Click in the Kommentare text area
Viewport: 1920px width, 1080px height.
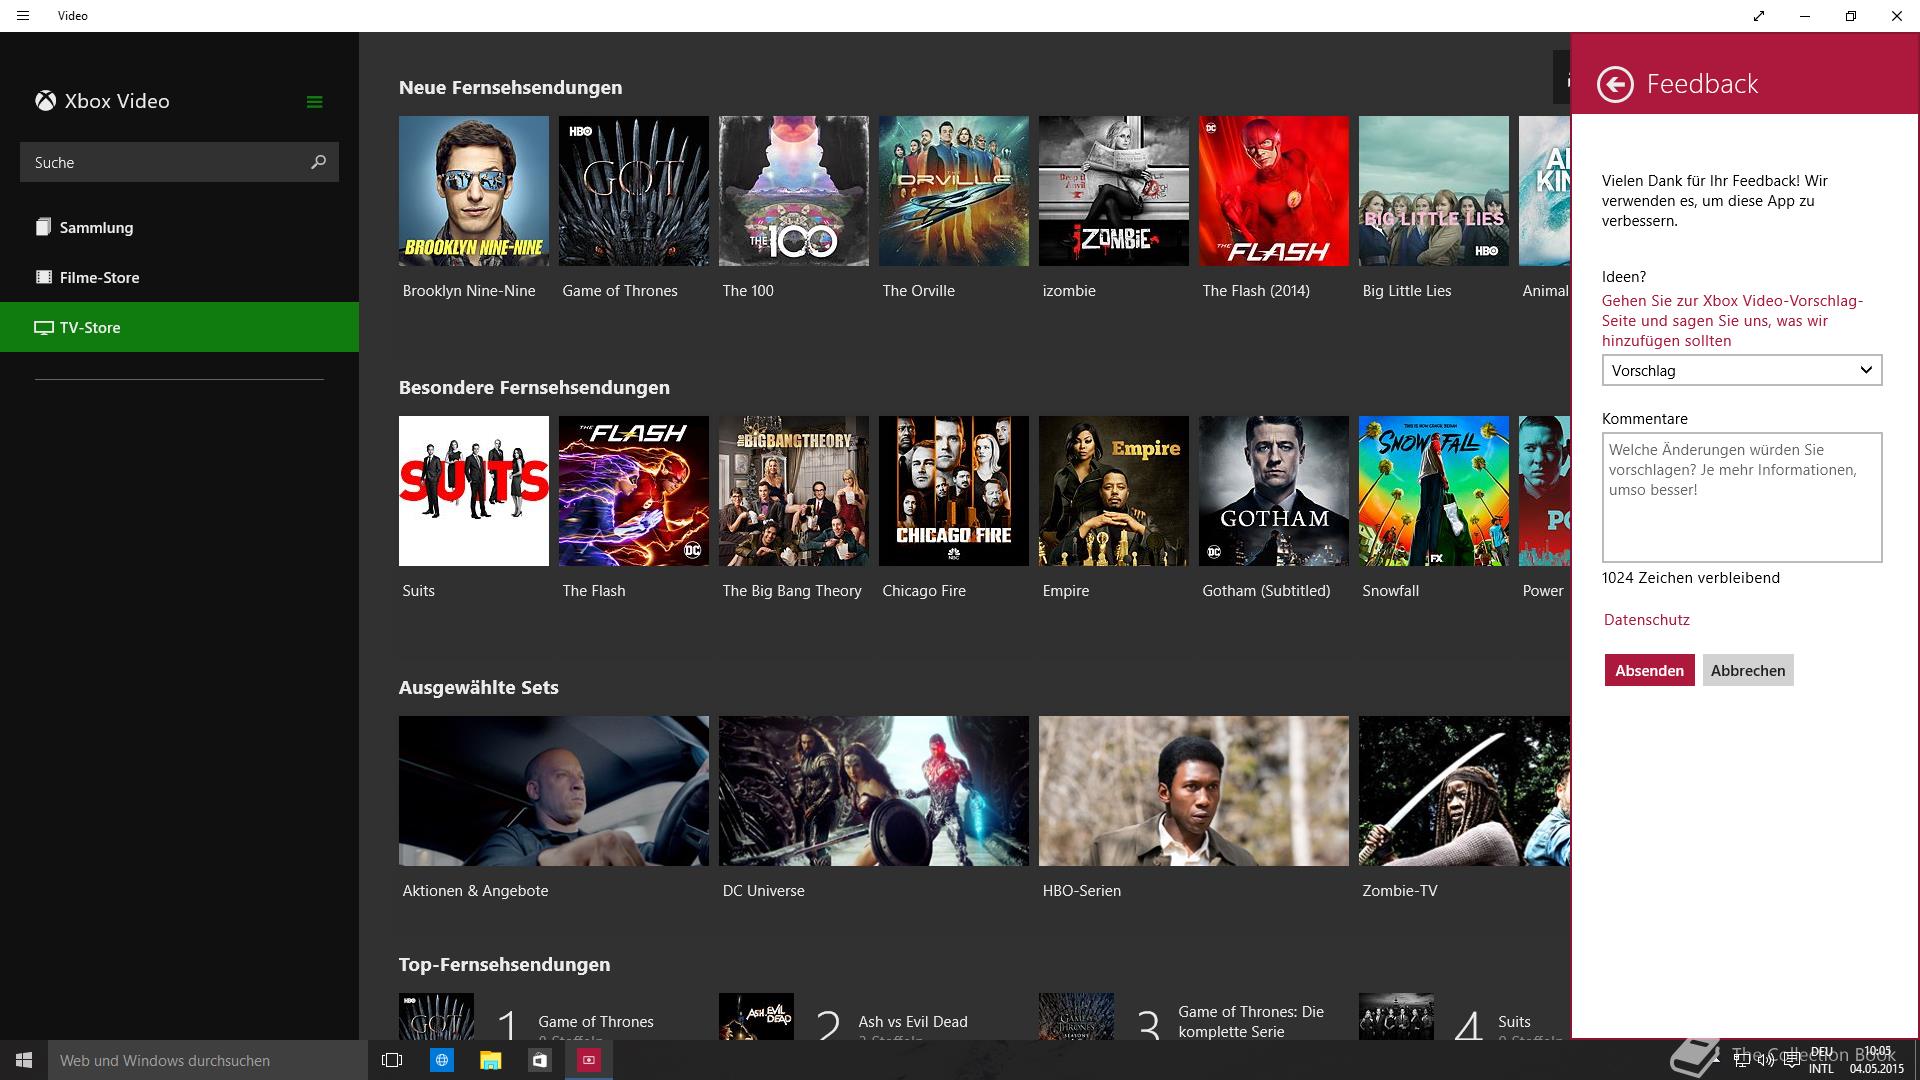point(1741,497)
